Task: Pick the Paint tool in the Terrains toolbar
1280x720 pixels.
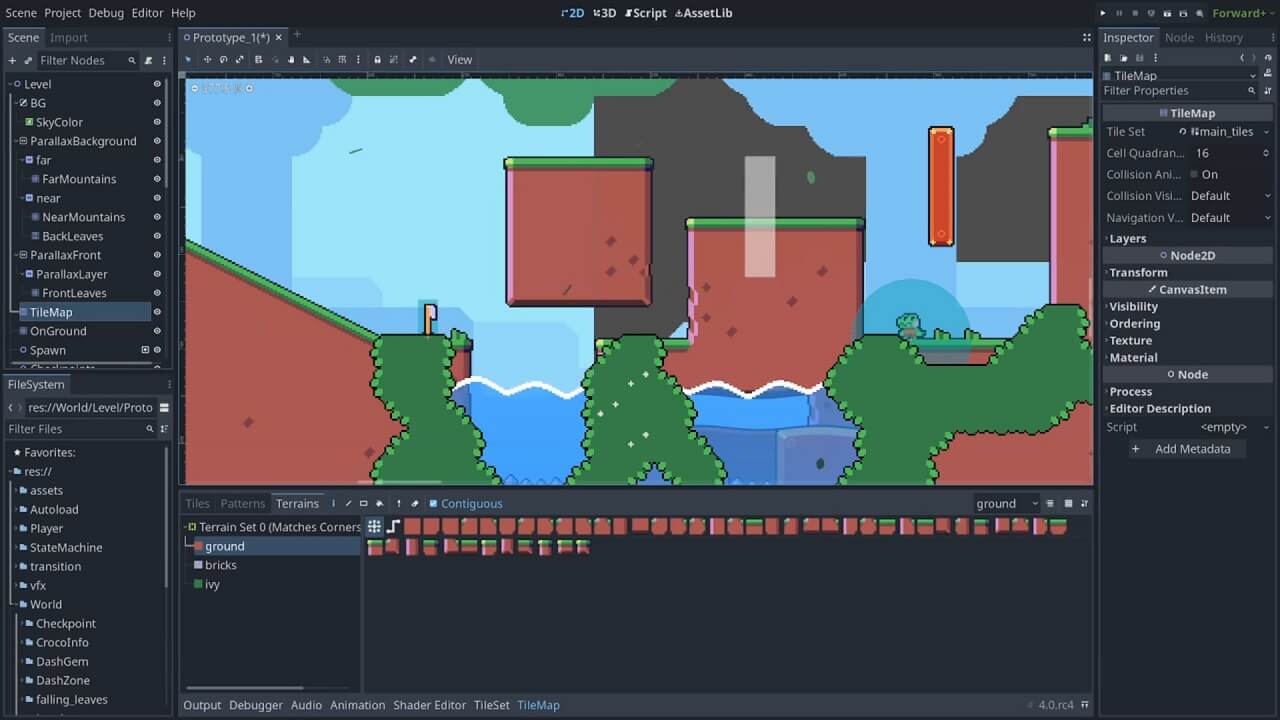Action: pos(333,503)
